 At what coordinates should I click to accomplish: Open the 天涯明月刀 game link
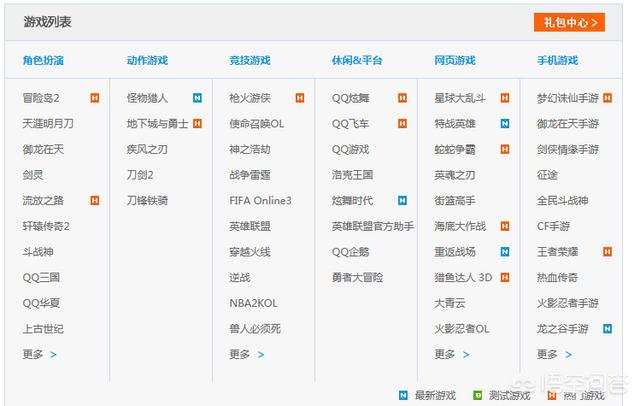(48, 123)
